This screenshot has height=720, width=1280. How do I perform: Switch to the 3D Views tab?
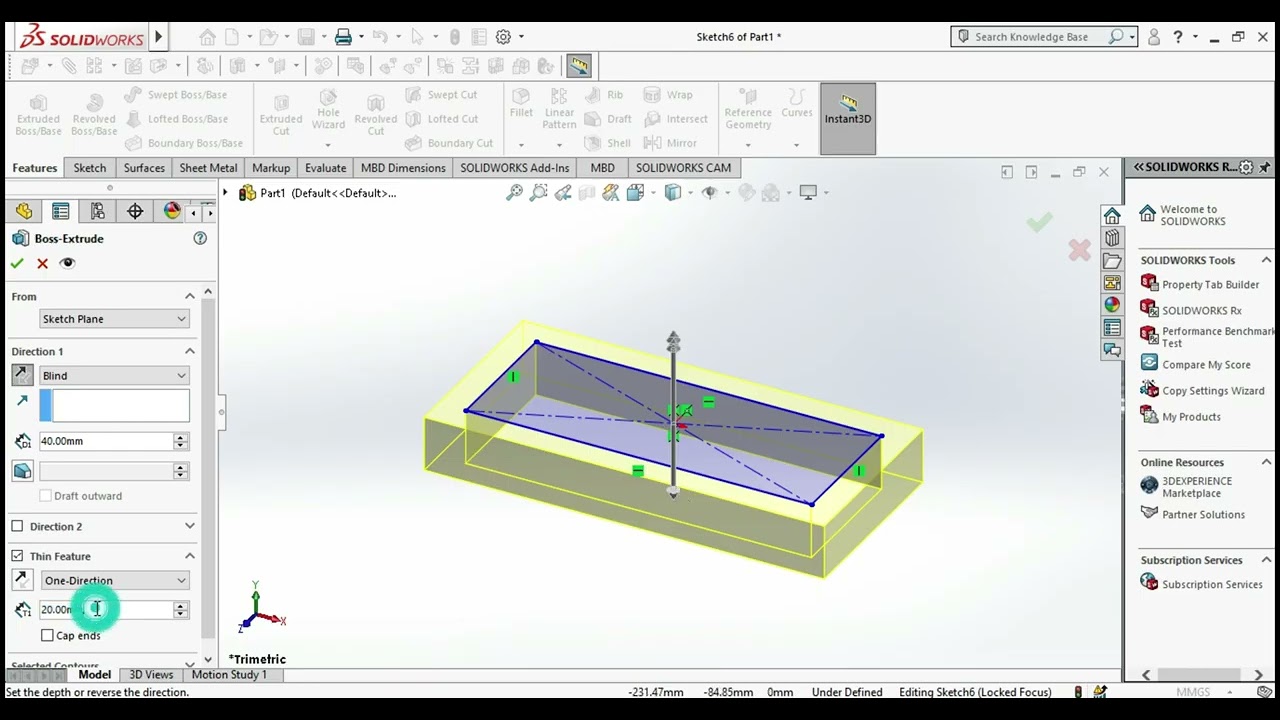[x=151, y=675]
